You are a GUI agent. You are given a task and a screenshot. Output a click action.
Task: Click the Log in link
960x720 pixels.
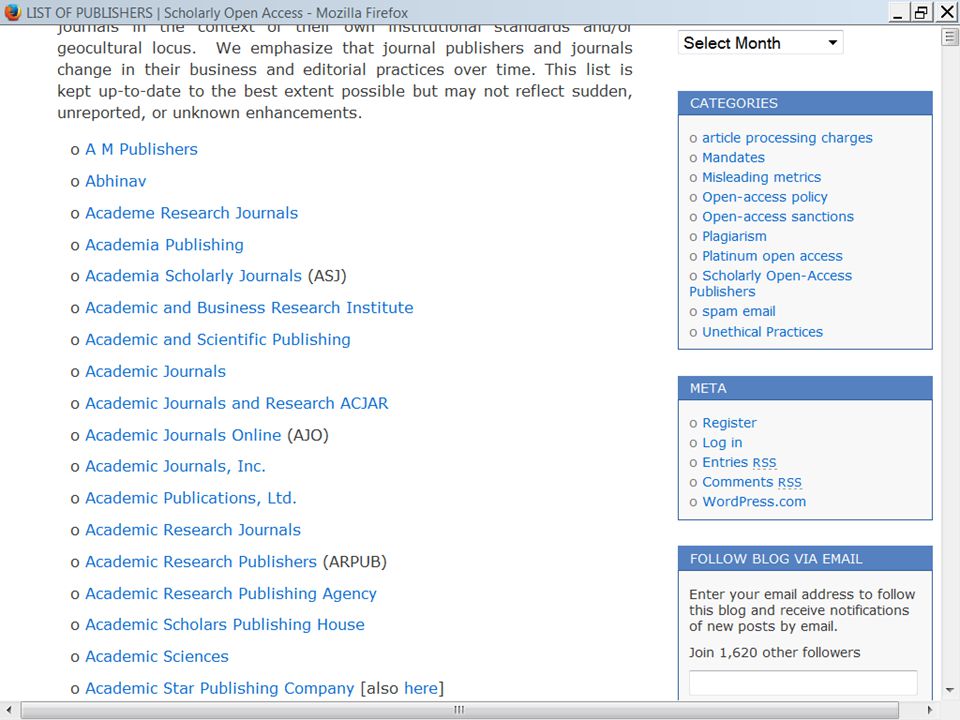[722, 443]
